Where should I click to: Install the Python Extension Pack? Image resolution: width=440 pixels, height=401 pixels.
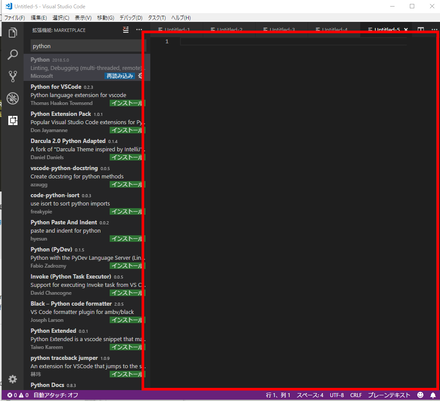click(x=127, y=130)
